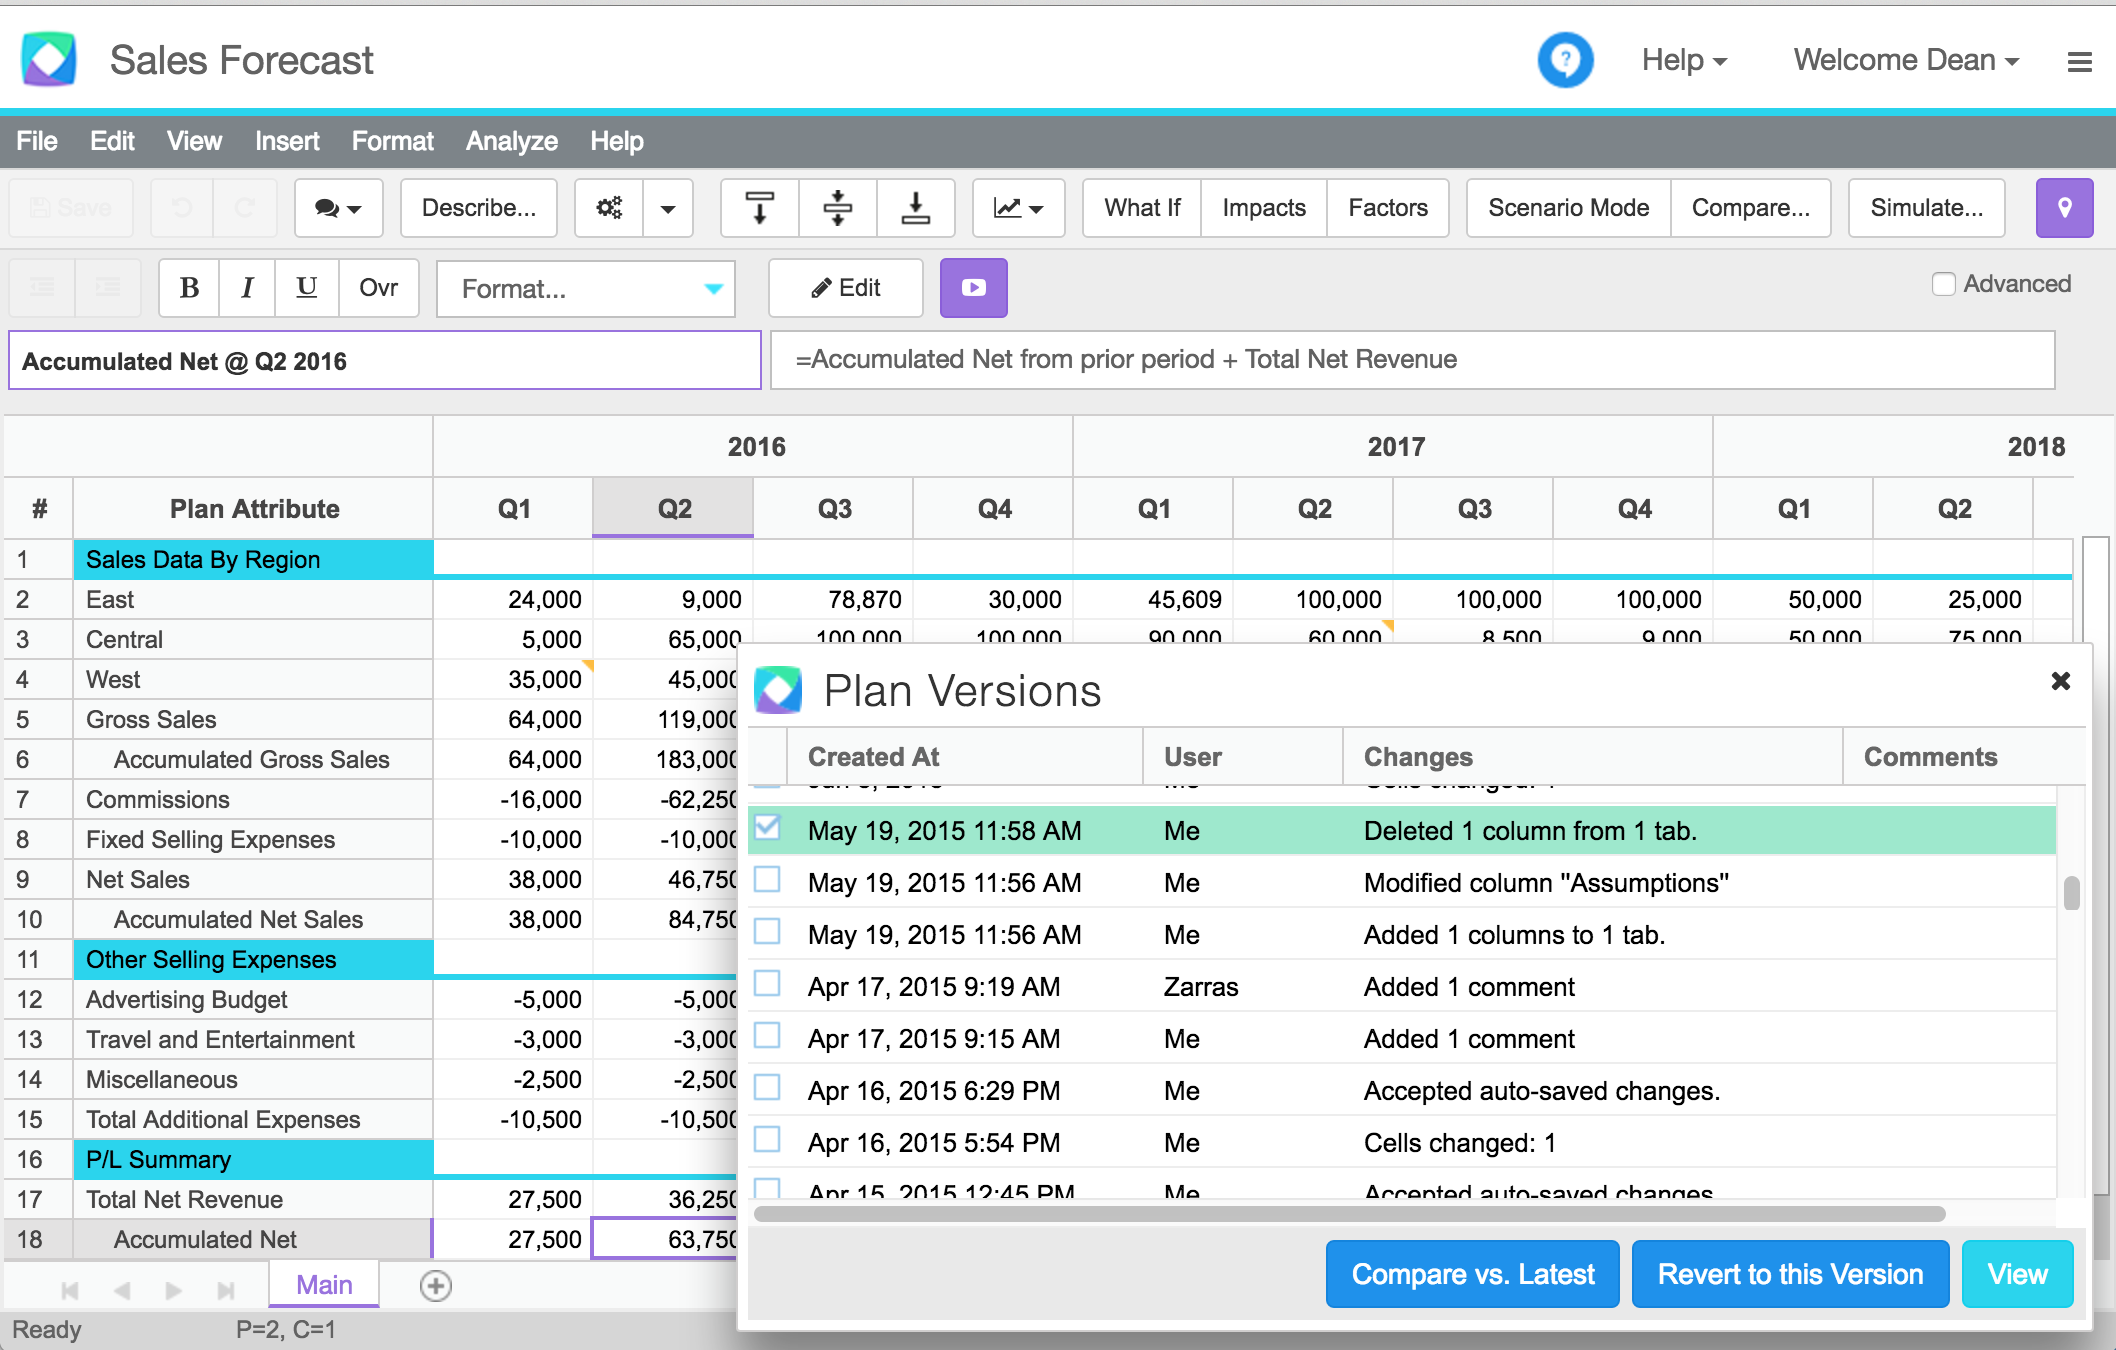This screenshot has height=1350, width=2116.
Task: Click the blue help question mark icon
Action: click(x=1564, y=60)
